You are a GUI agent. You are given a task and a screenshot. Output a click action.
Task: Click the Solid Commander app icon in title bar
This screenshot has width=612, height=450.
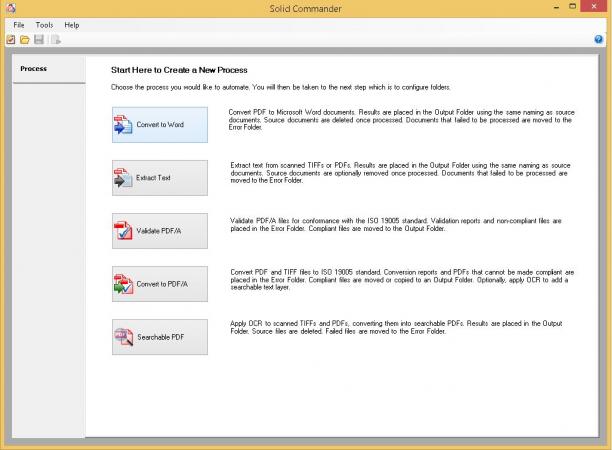[11, 7]
